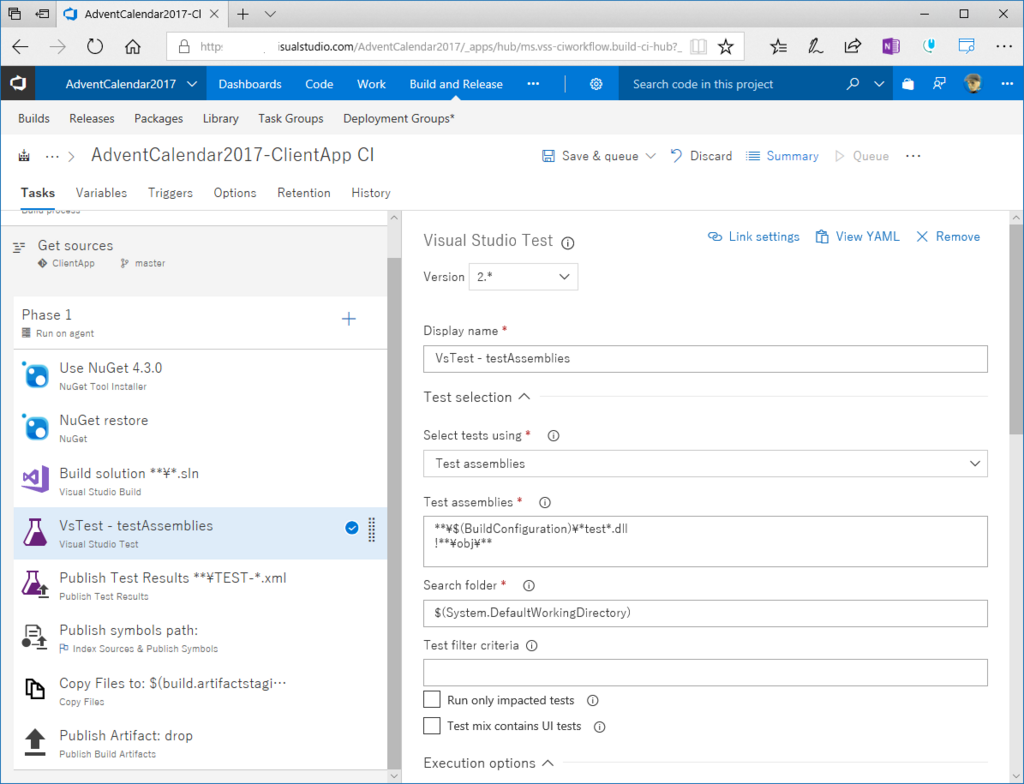The image size is (1024, 784).
Task: Click View YAML
Action: click(x=857, y=237)
